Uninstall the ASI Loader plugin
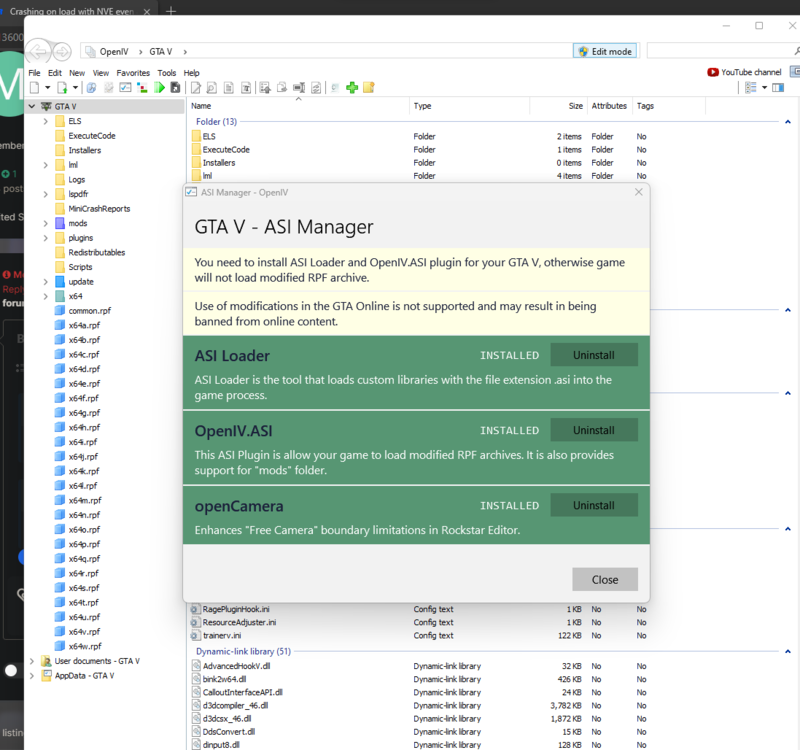The height and width of the screenshot is (750, 800). click(594, 354)
